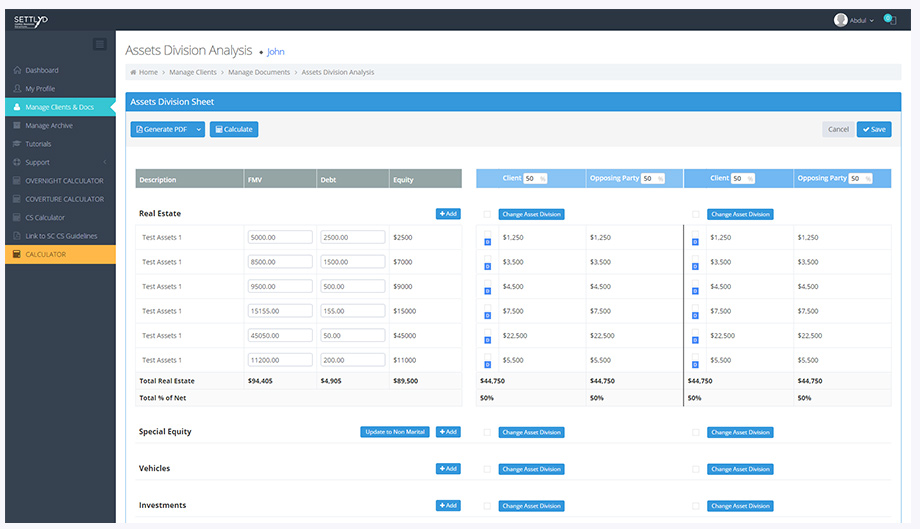Check the Vehicles first-division checkbox

[487, 469]
